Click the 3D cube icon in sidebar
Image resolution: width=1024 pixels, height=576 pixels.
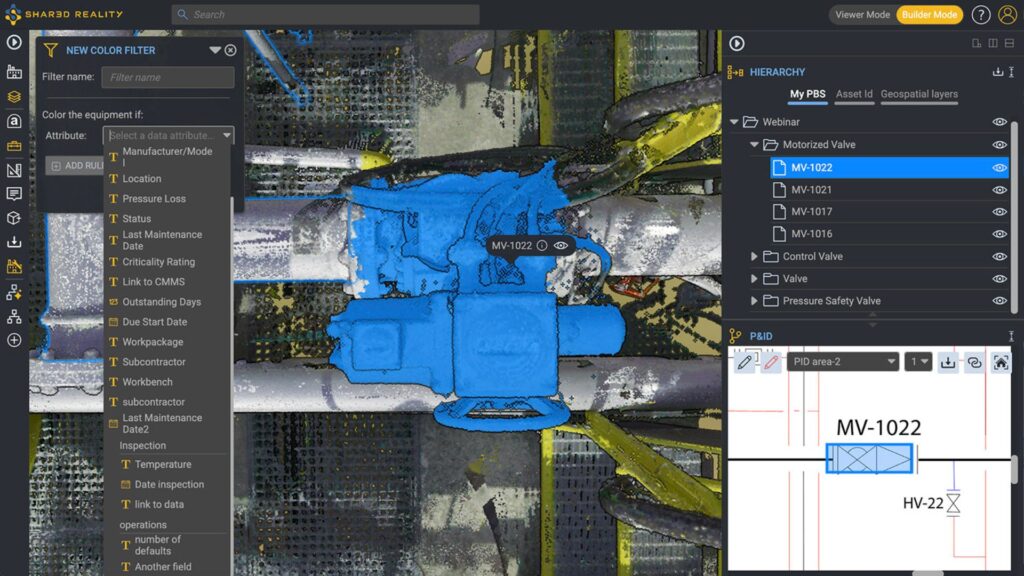pos(14,218)
